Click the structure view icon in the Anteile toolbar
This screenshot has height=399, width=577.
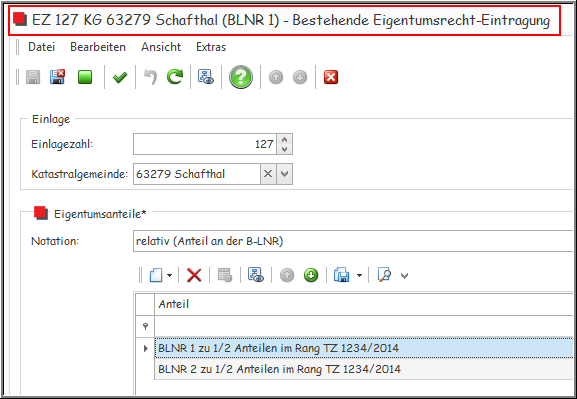pos(255,275)
